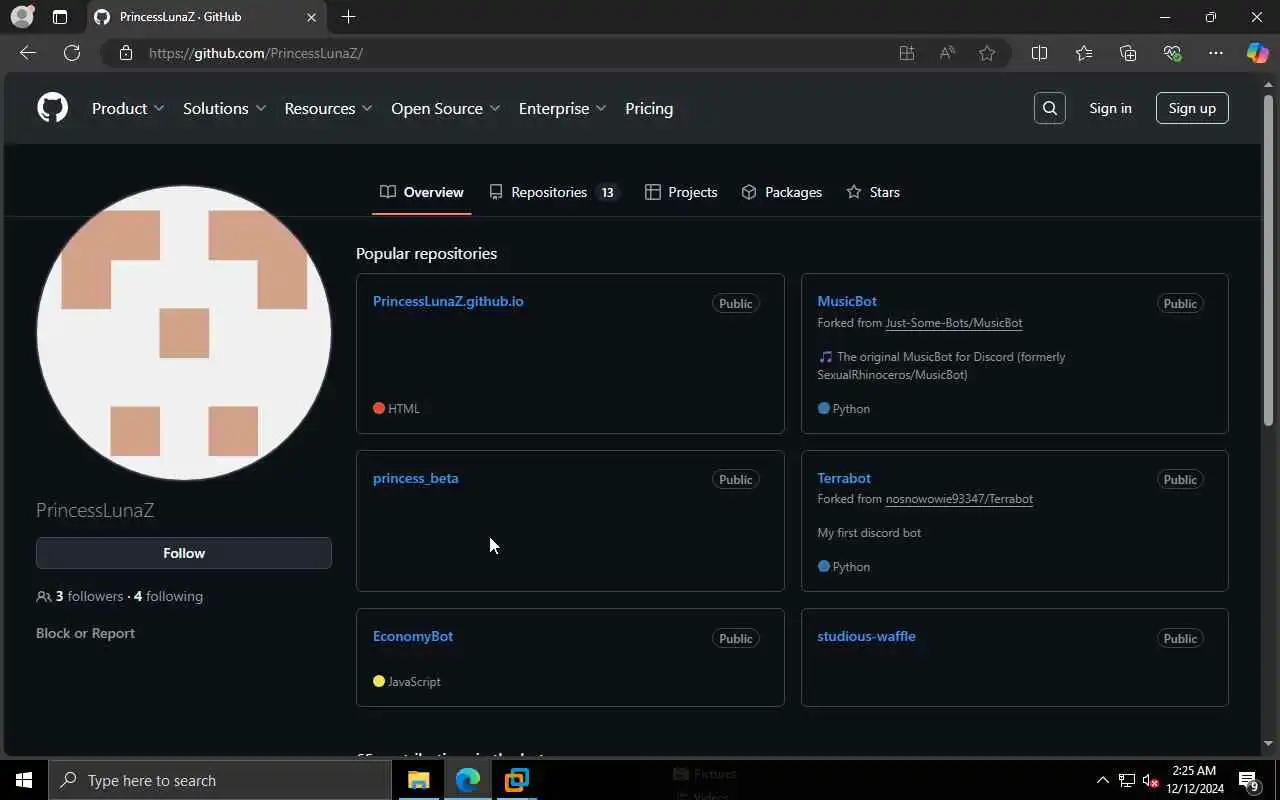Close the PrincessLunaZ GitHub tab
Image resolution: width=1280 pixels, height=800 pixels.
tap(311, 17)
